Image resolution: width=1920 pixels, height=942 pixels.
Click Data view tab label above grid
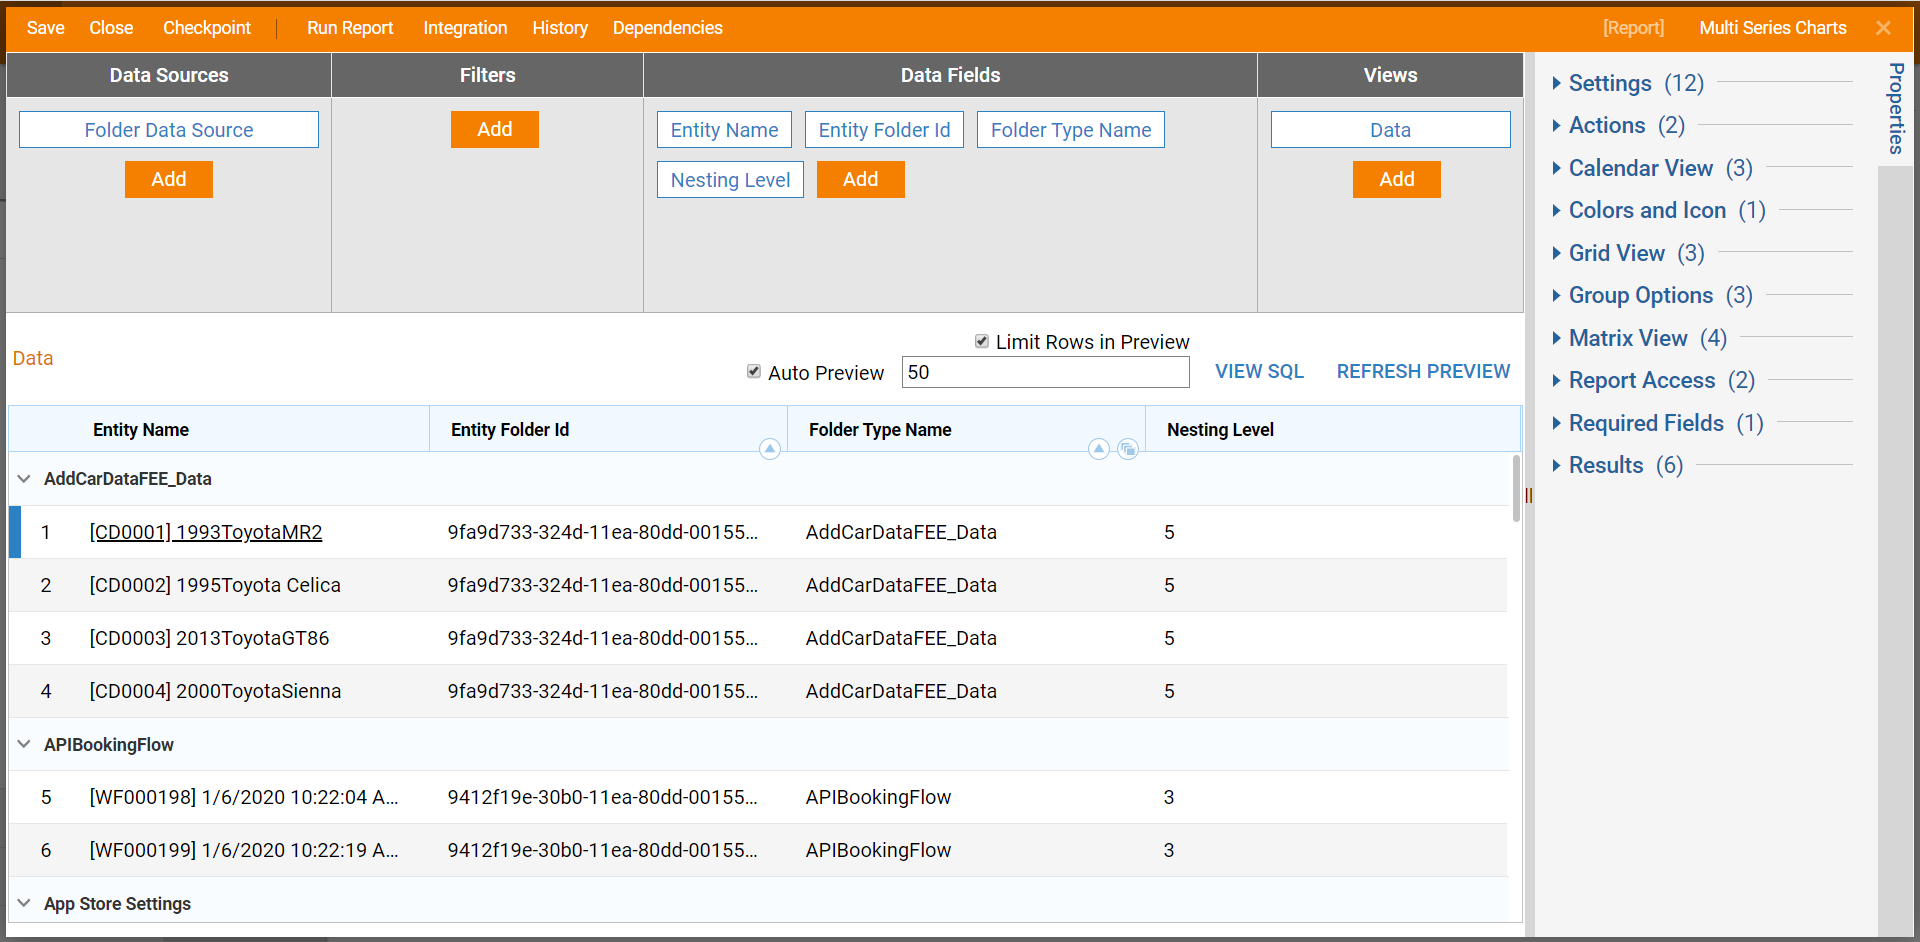pyautogui.click(x=33, y=358)
